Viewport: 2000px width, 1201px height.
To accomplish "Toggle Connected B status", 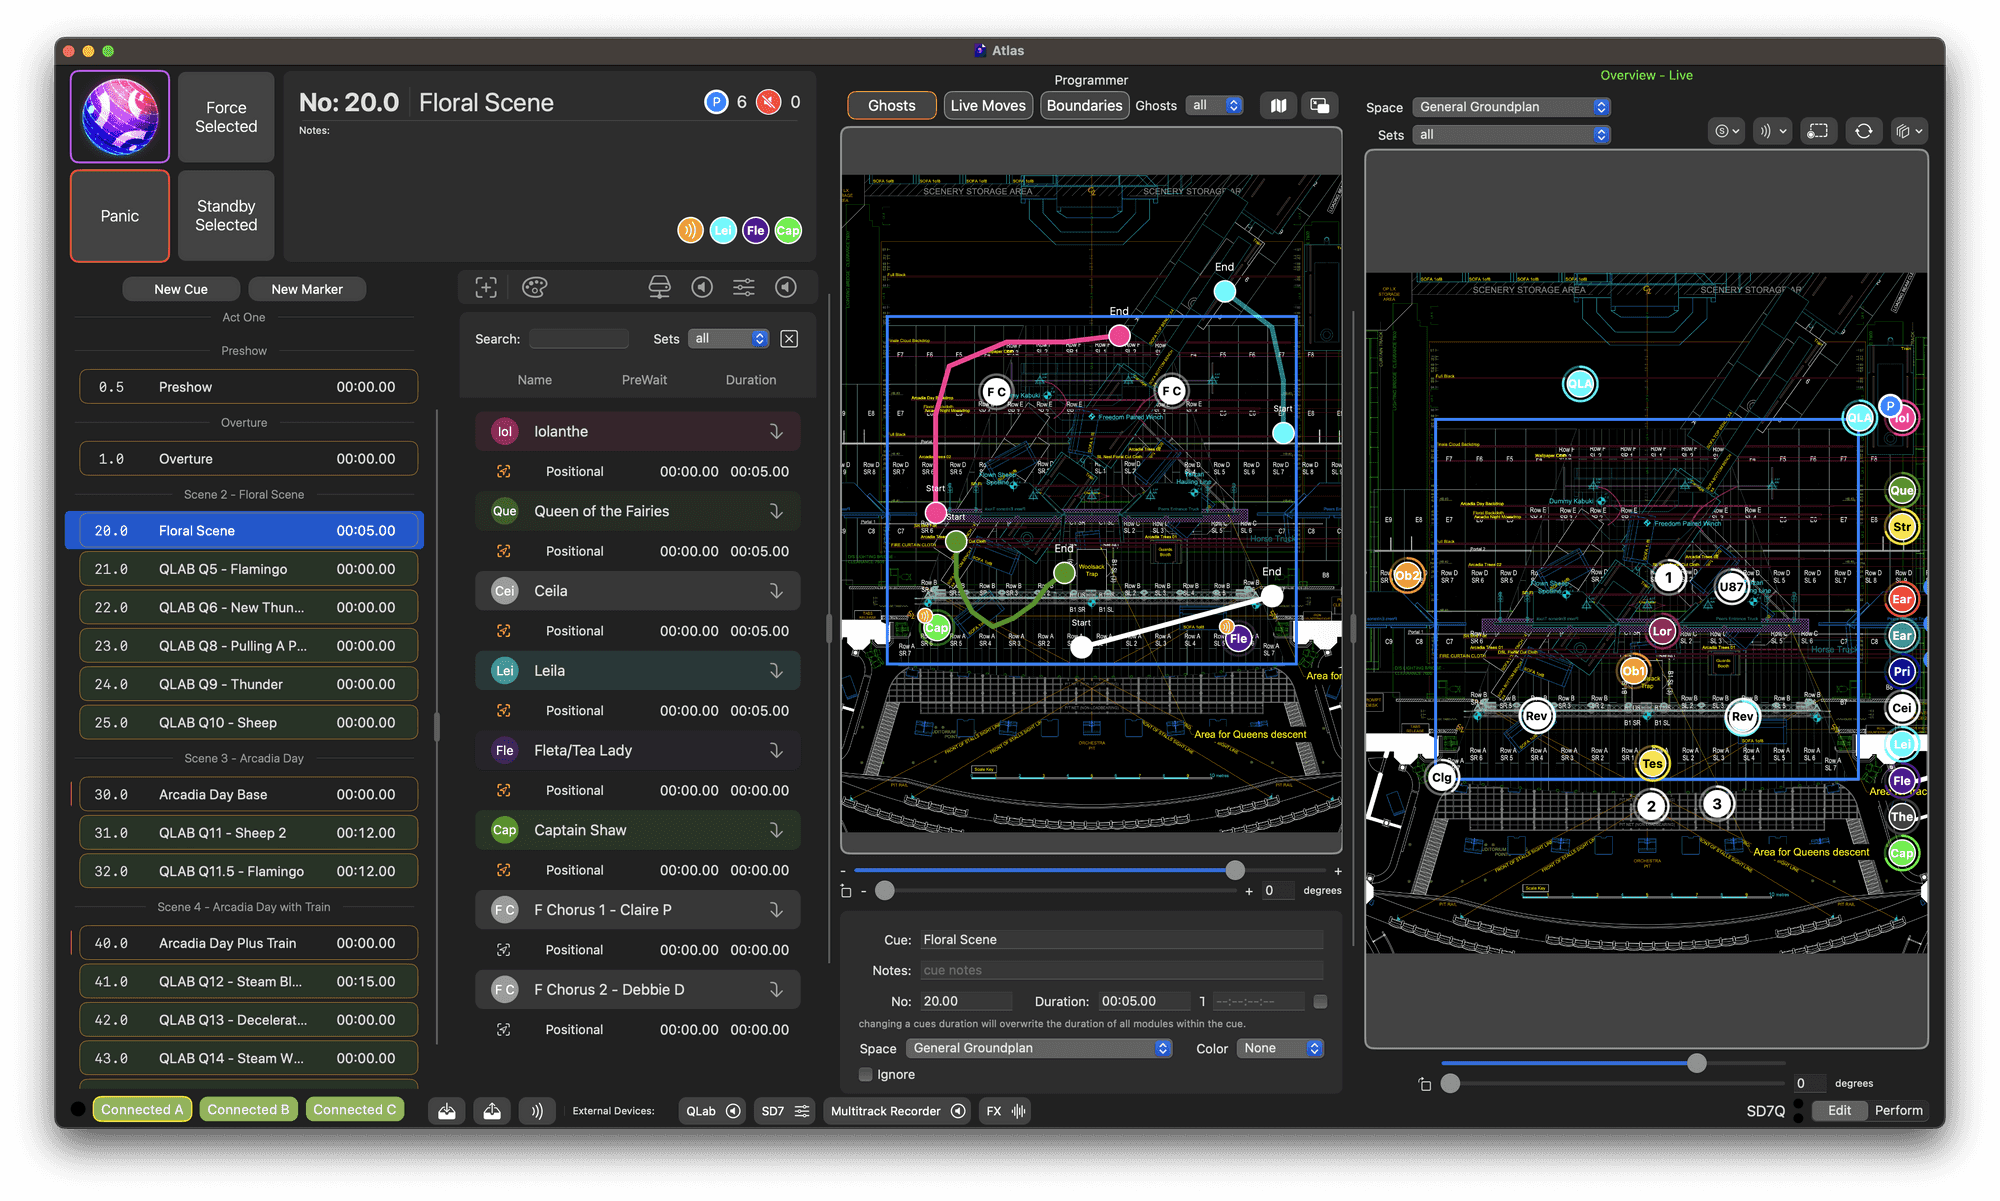I will click(x=248, y=1110).
